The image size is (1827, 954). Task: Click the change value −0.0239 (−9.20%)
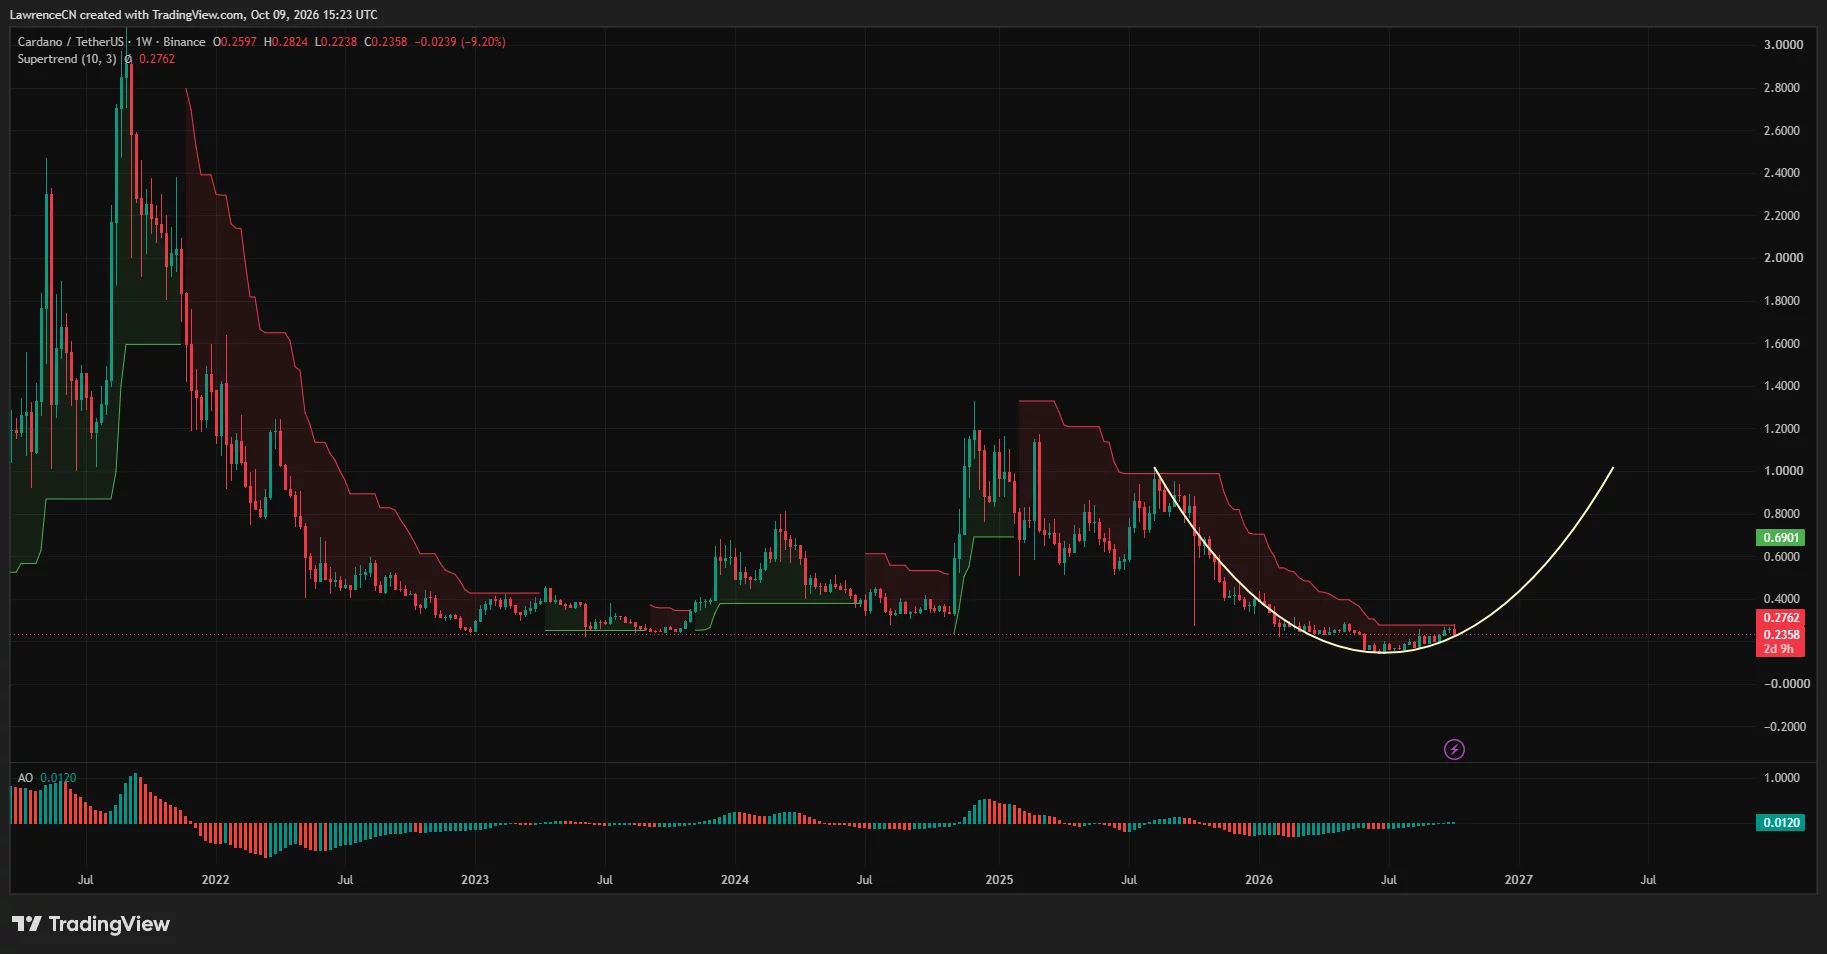(460, 42)
